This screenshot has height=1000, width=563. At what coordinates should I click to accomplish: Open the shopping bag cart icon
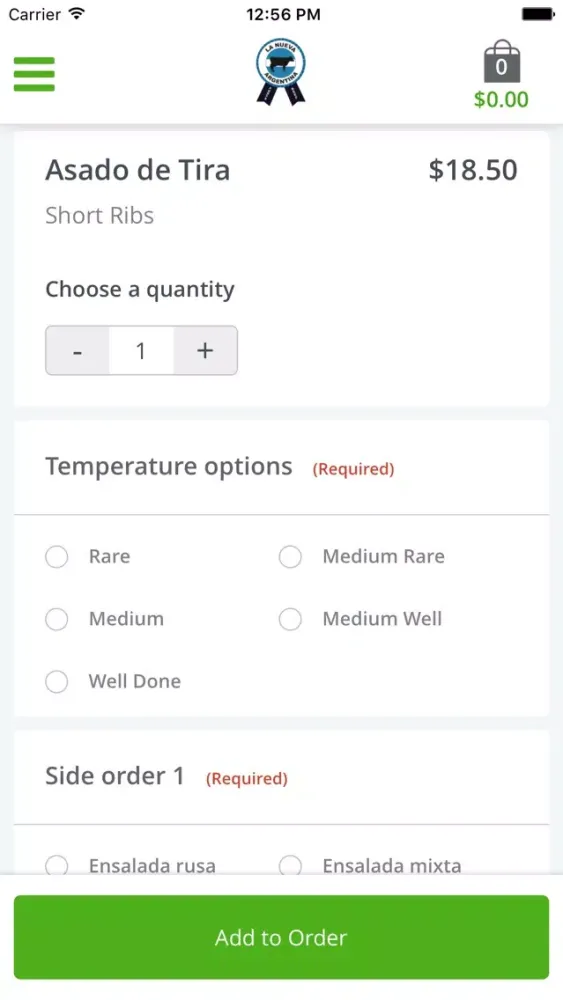coord(501,61)
